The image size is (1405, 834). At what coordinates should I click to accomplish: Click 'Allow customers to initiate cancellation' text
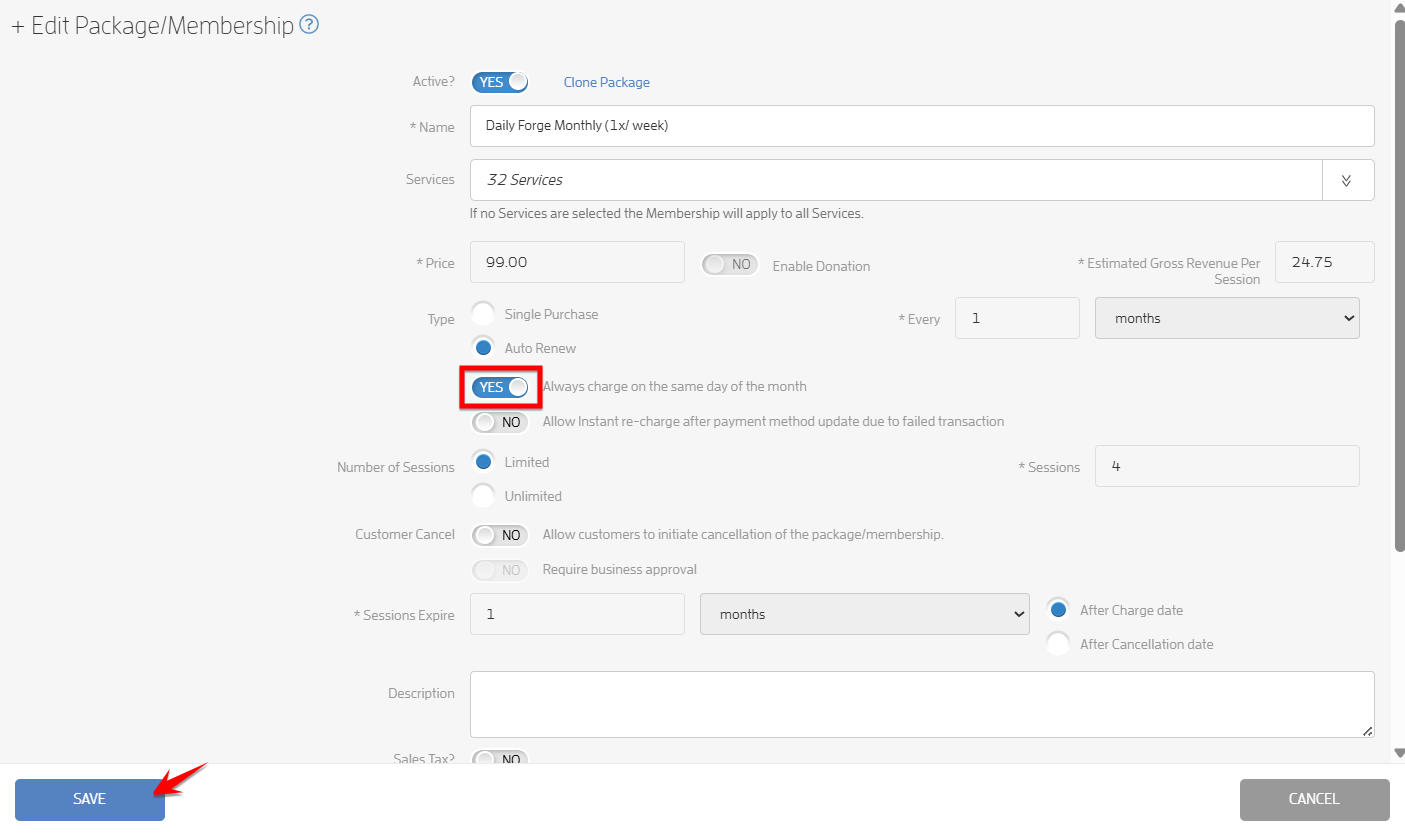pos(743,534)
